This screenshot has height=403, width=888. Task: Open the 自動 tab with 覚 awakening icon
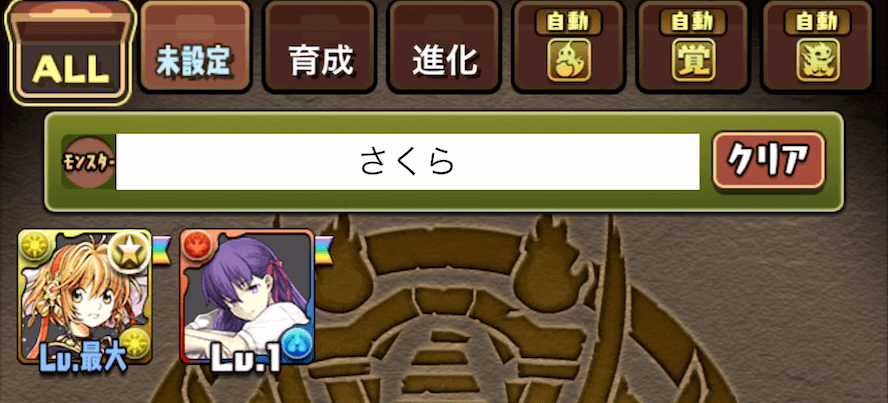click(693, 46)
